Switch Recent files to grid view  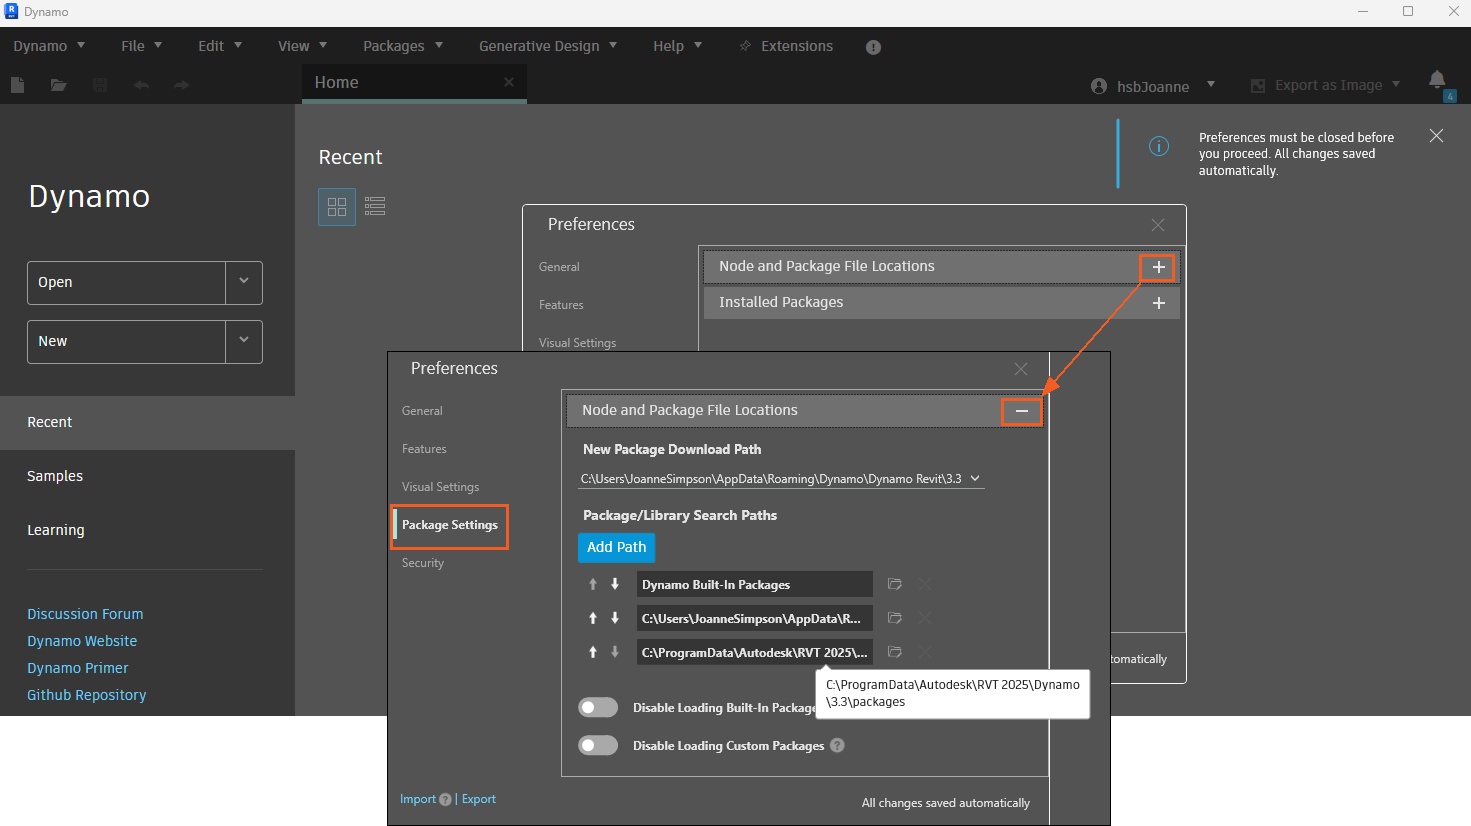(337, 207)
